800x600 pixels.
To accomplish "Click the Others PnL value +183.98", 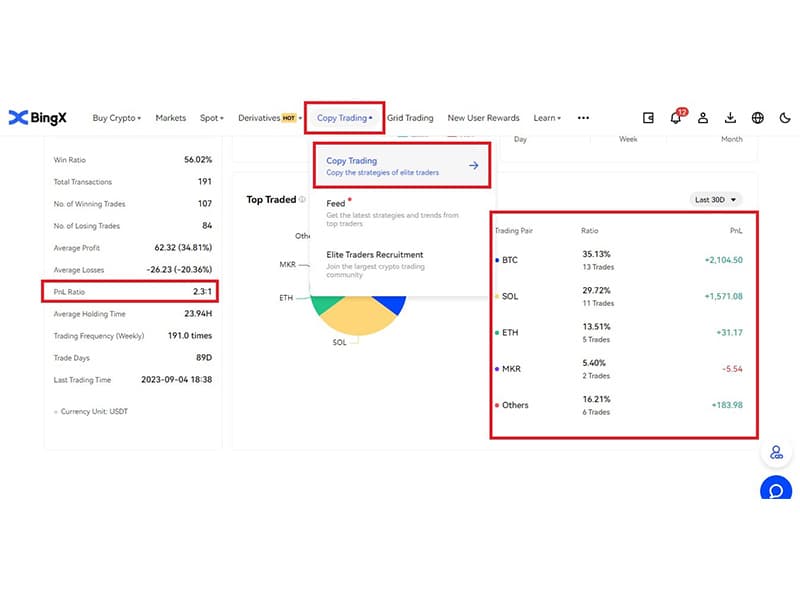I will point(727,405).
